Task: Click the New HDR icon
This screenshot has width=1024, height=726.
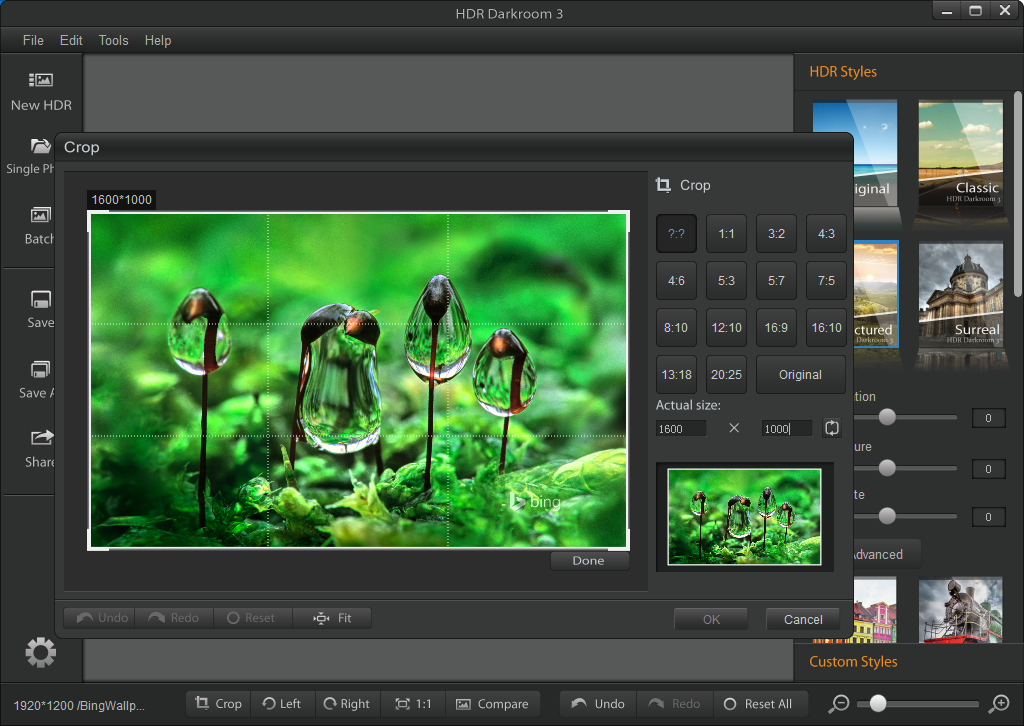Action: 40,80
